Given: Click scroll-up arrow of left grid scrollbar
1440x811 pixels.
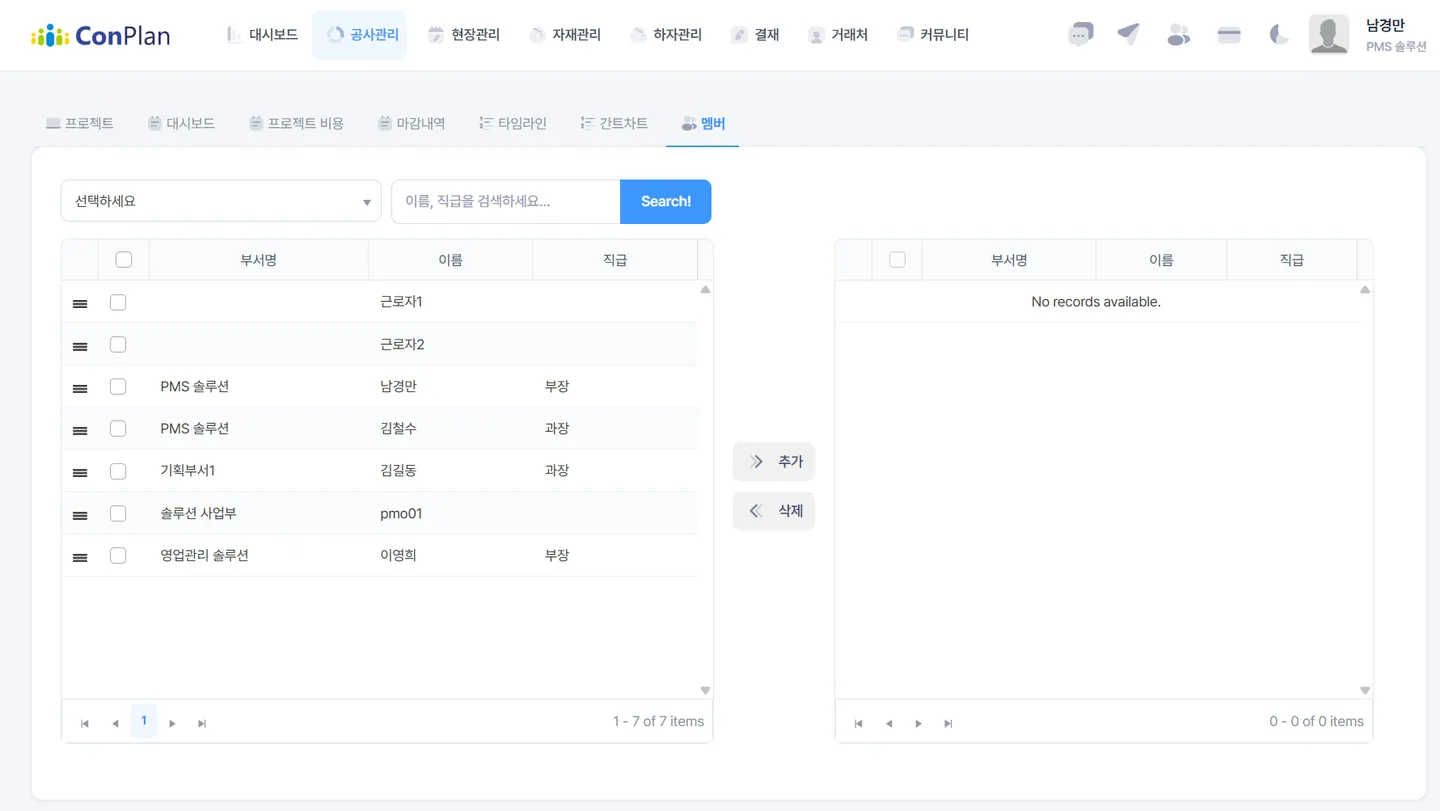Looking at the screenshot, I should (705, 289).
